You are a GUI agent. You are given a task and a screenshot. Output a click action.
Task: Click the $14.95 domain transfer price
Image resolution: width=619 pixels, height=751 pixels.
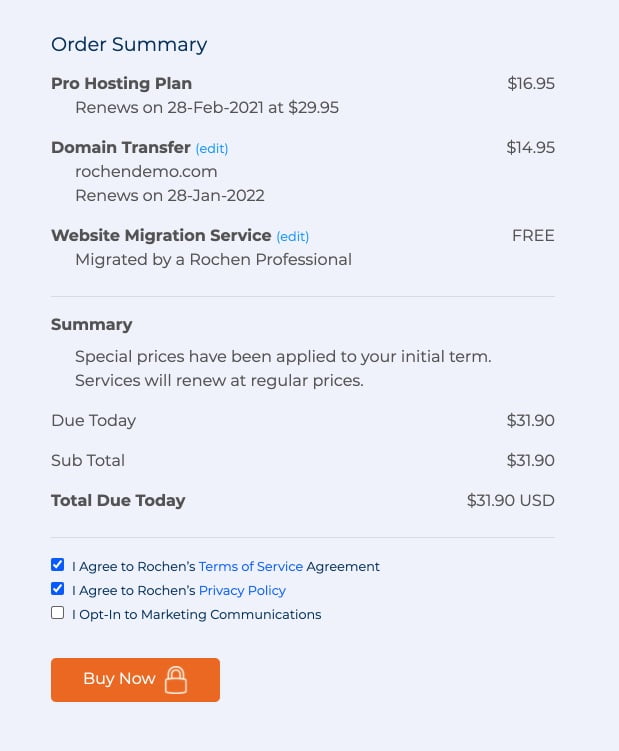click(530, 147)
